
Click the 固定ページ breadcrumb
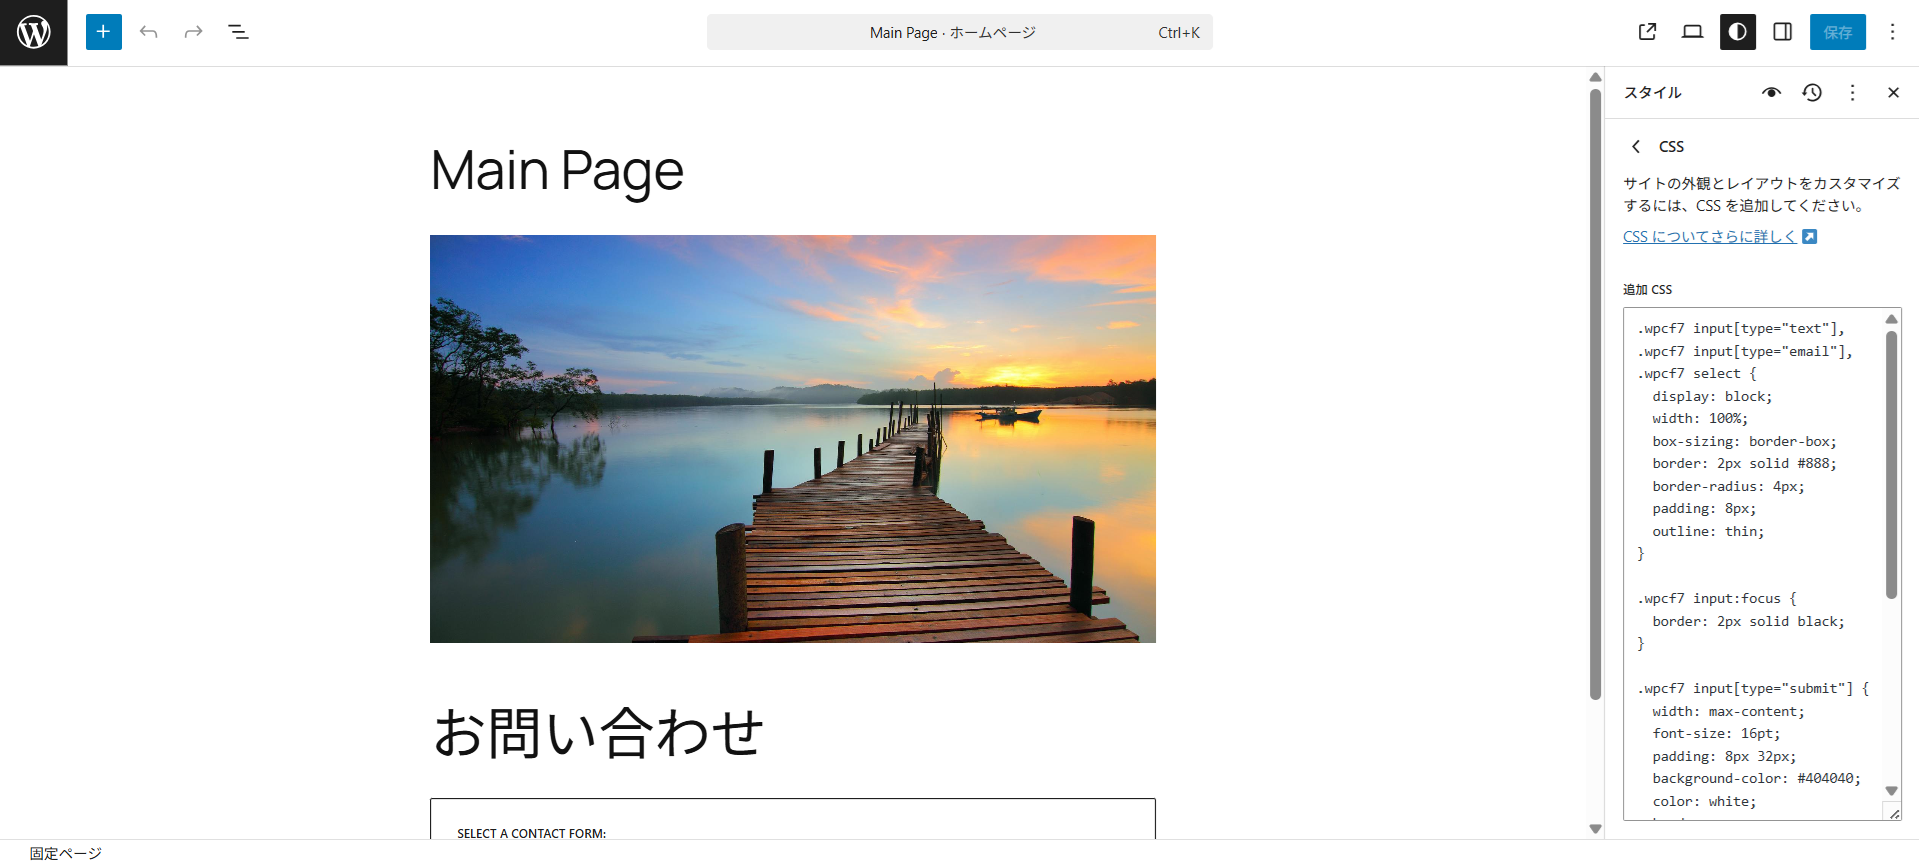(x=66, y=853)
